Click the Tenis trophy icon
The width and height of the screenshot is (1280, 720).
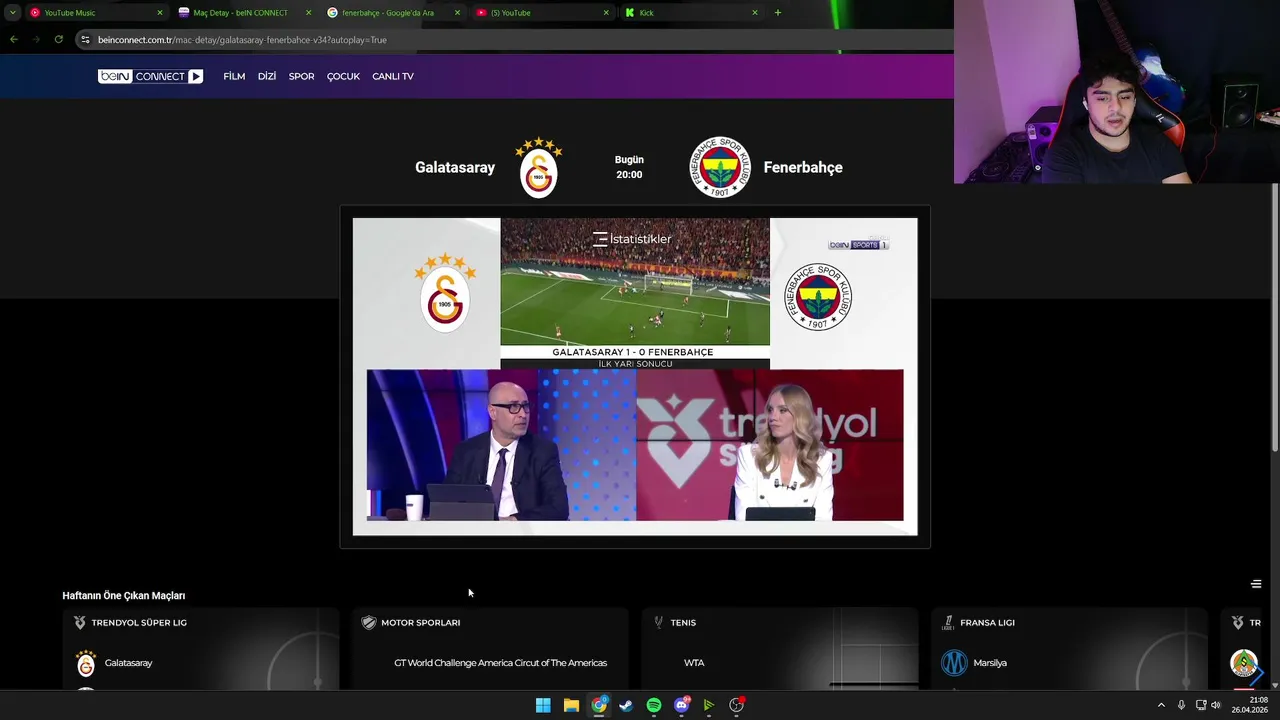[x=658, y=622]
